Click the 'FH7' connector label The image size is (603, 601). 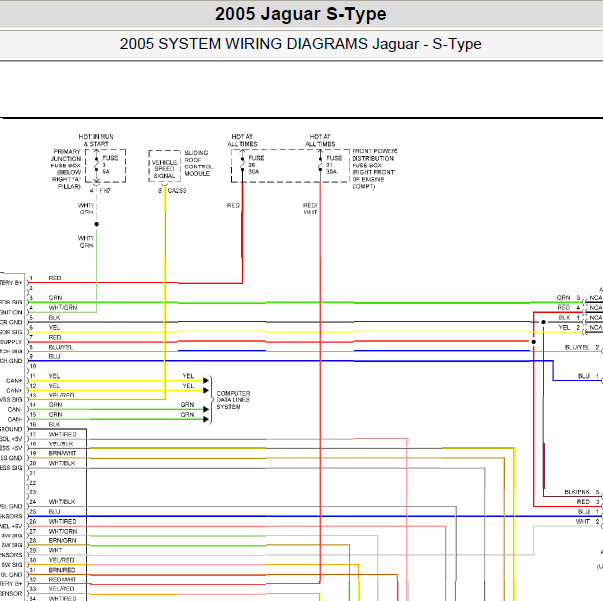pos(105,191)
